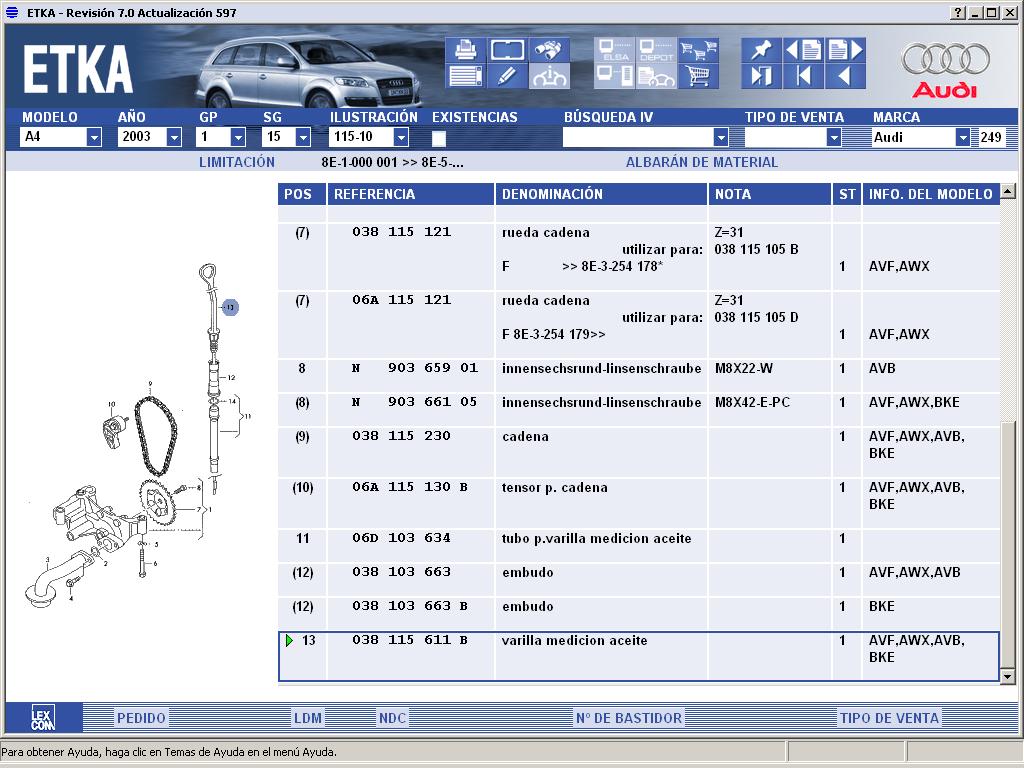Click the ELSA icon
Image resolution: width=1024 pixels, height=768 pixels.
pyautogui.click(x=615, y=50)
